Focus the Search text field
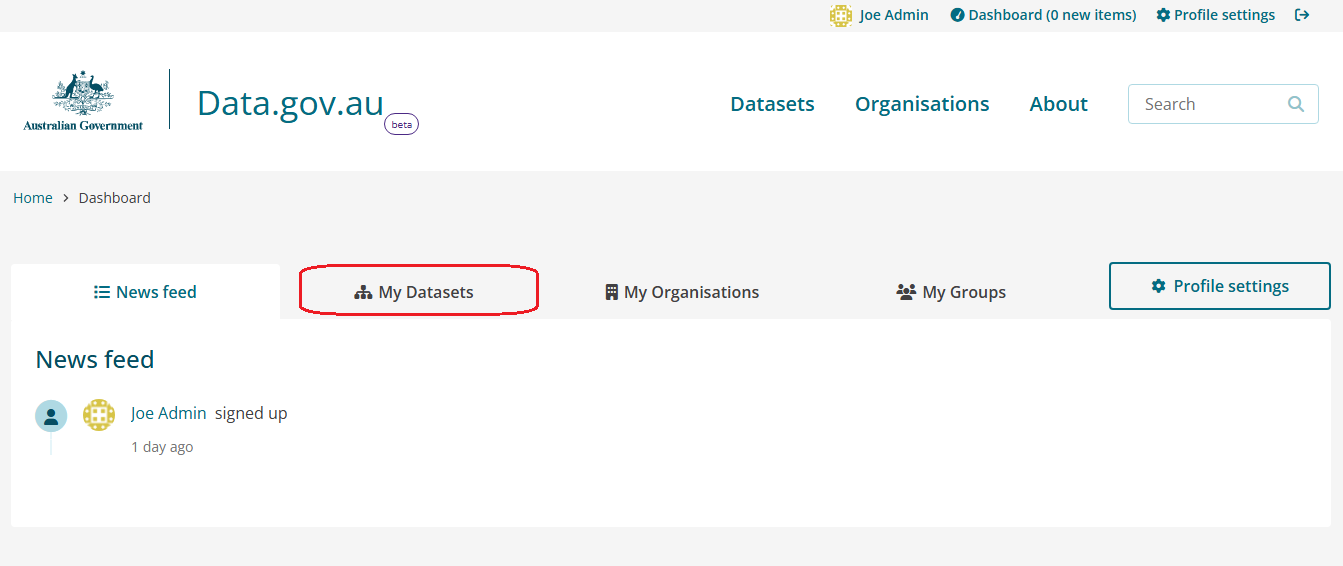 pos(1205,104)
